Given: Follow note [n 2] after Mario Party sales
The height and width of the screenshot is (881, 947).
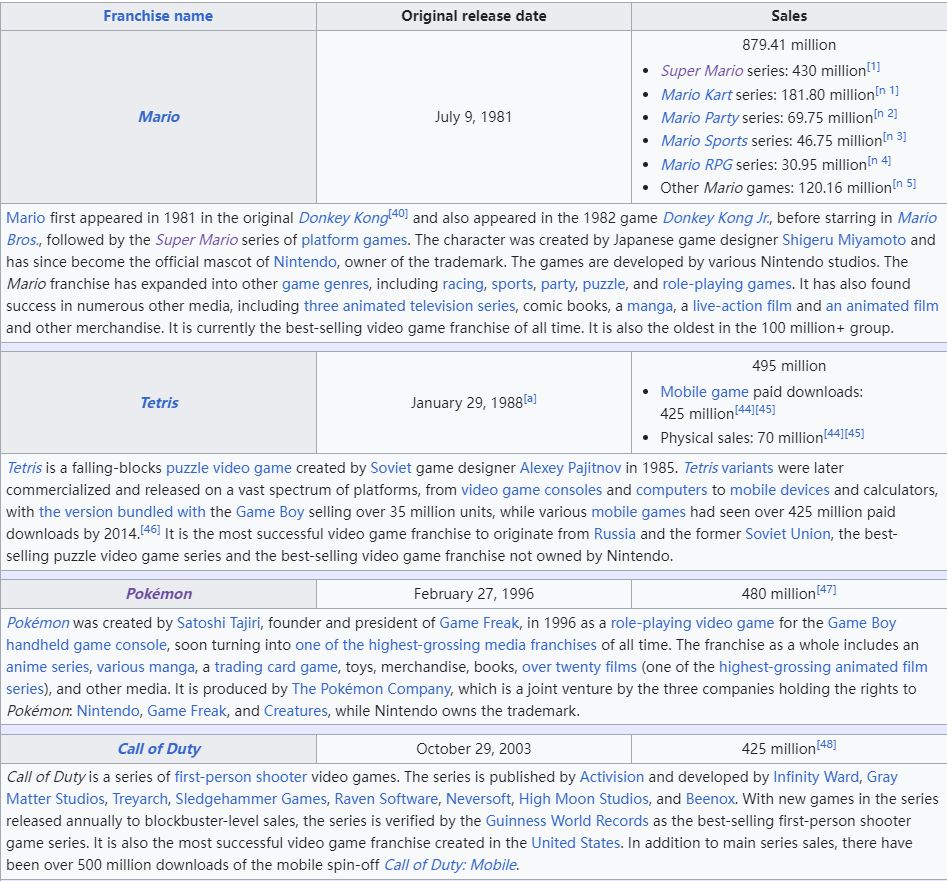Looking at the screenshot, I should 885,114.
